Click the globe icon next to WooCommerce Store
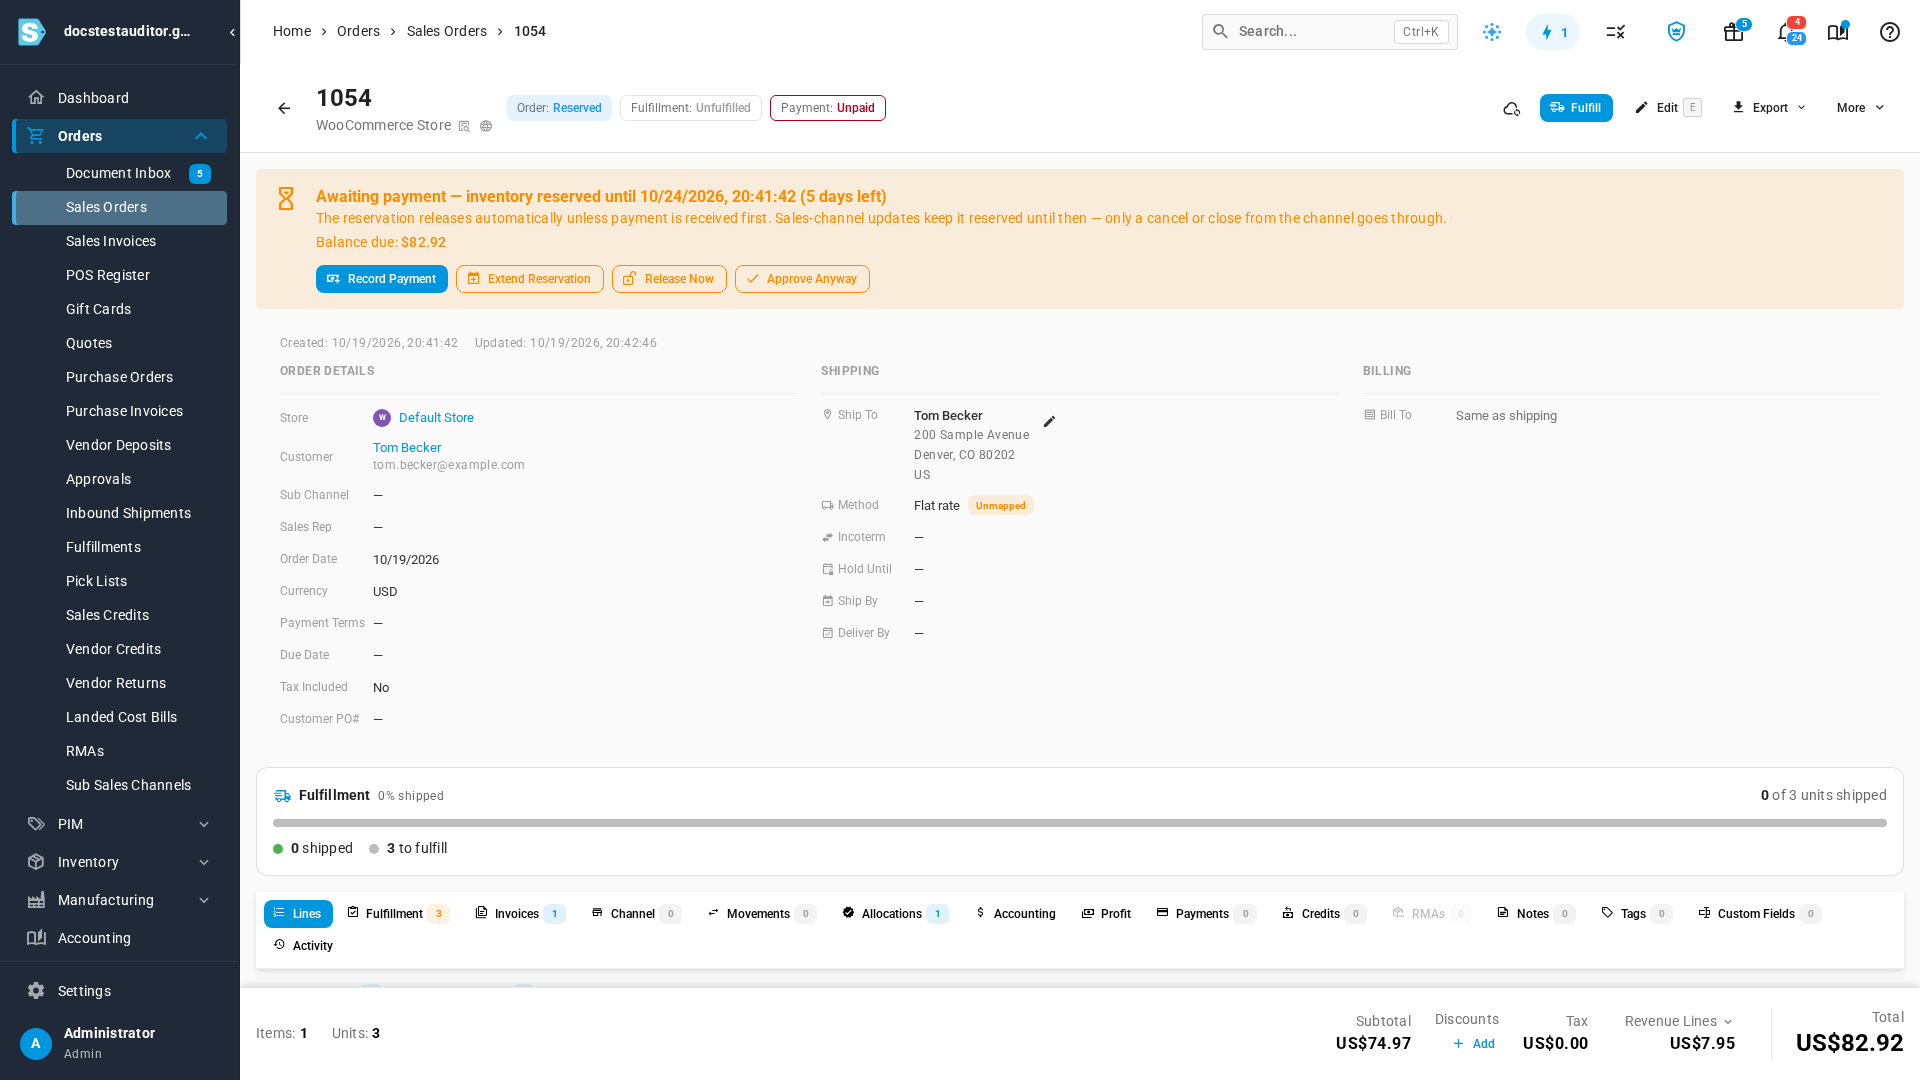Viewport: 1920px width, 1080px height. [x=486, y=126]
